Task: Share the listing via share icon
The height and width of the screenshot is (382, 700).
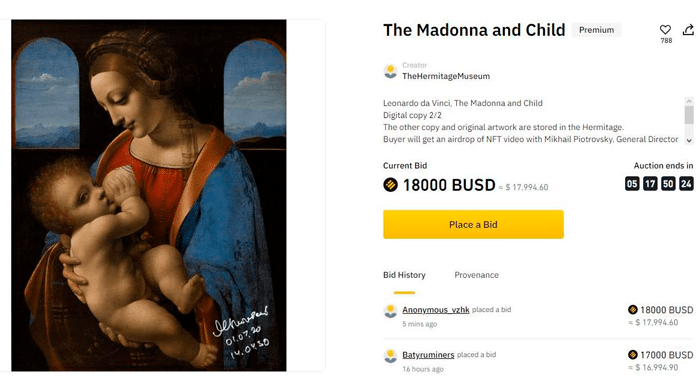Action: (x=688, y=29)
